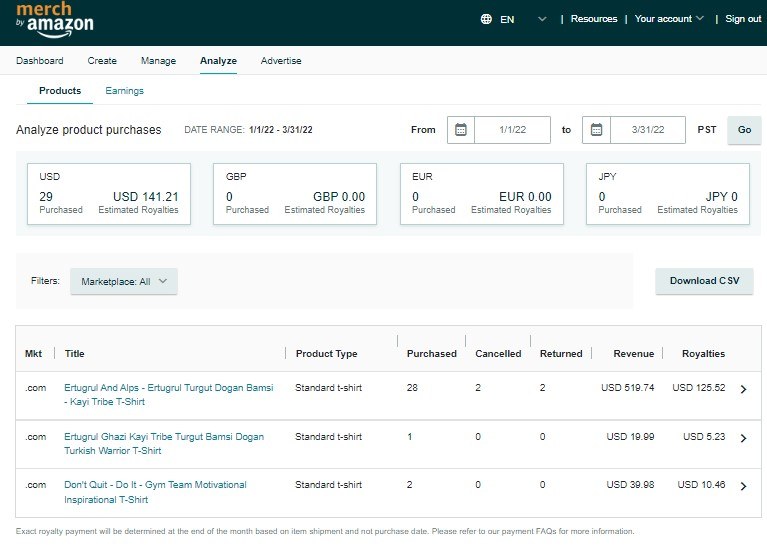Sort by the Royalties column header
Screen dimensions: 767x552
(x=703, y=353)
